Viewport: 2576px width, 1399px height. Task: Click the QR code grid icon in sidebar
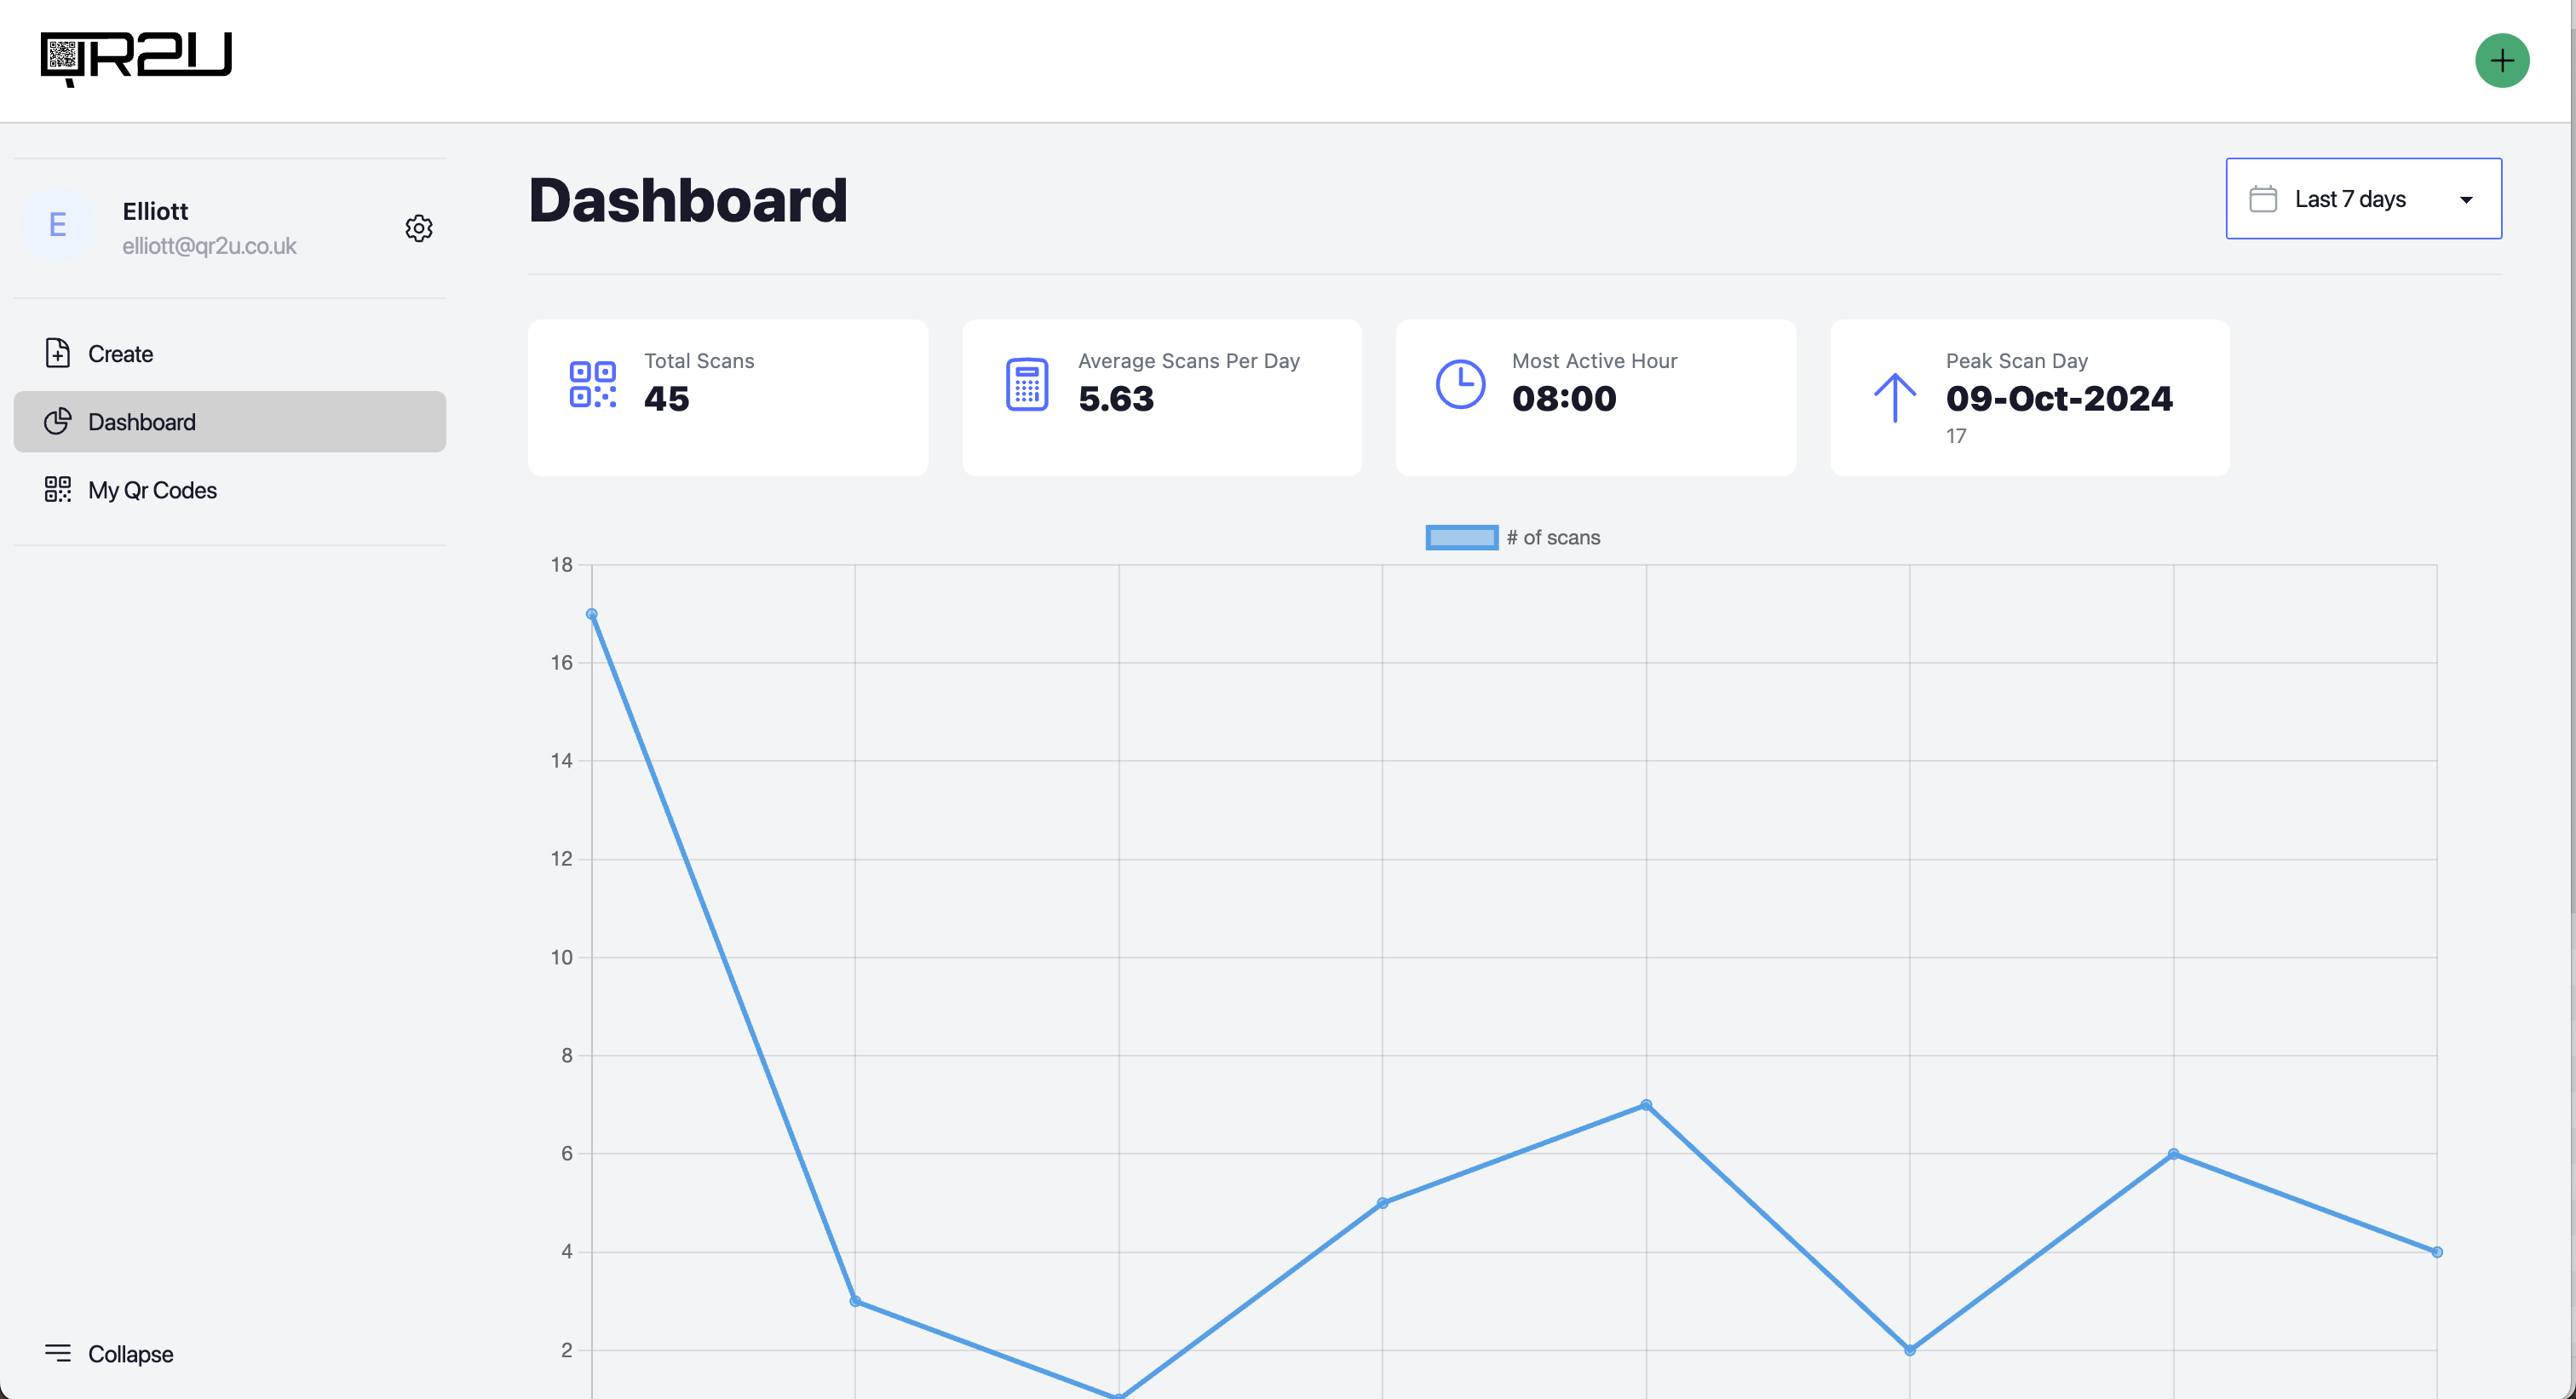[x=57, y=487]
